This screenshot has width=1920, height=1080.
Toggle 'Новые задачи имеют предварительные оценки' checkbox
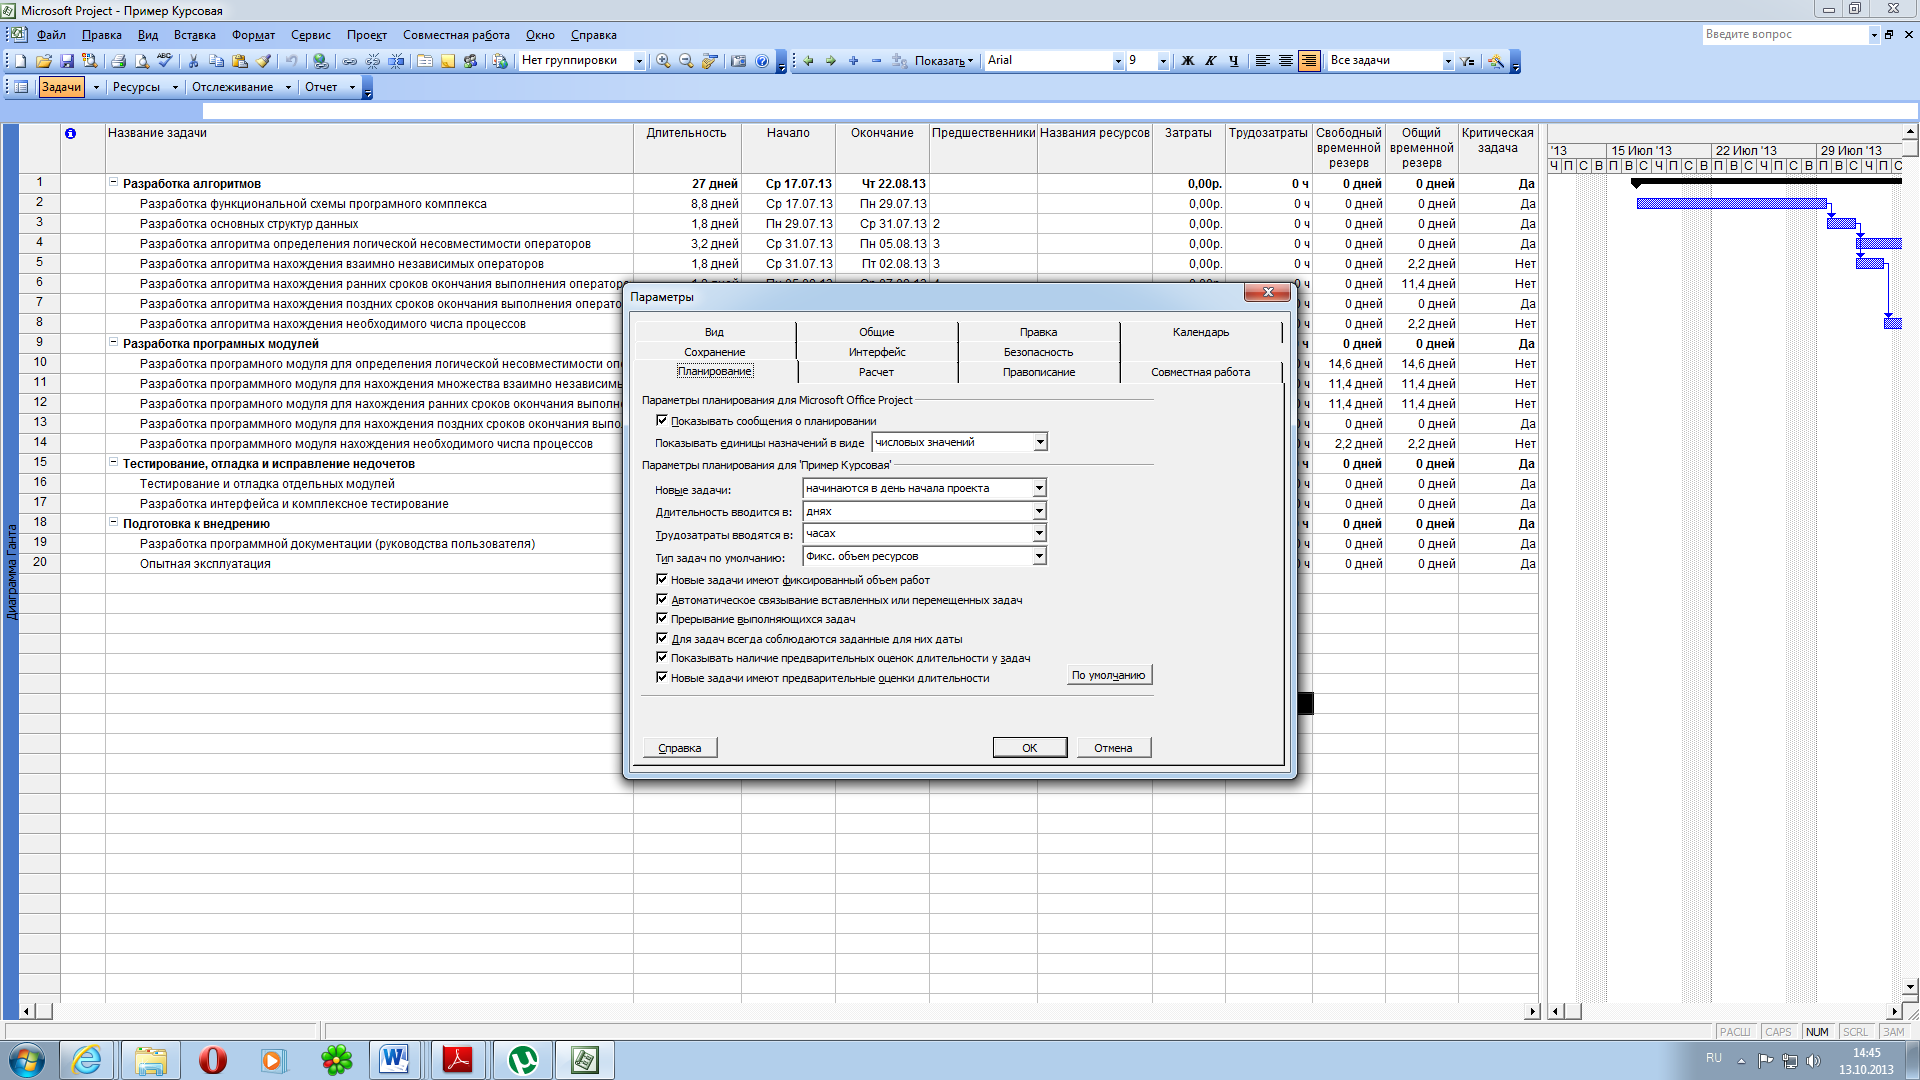tap(661, 678)
